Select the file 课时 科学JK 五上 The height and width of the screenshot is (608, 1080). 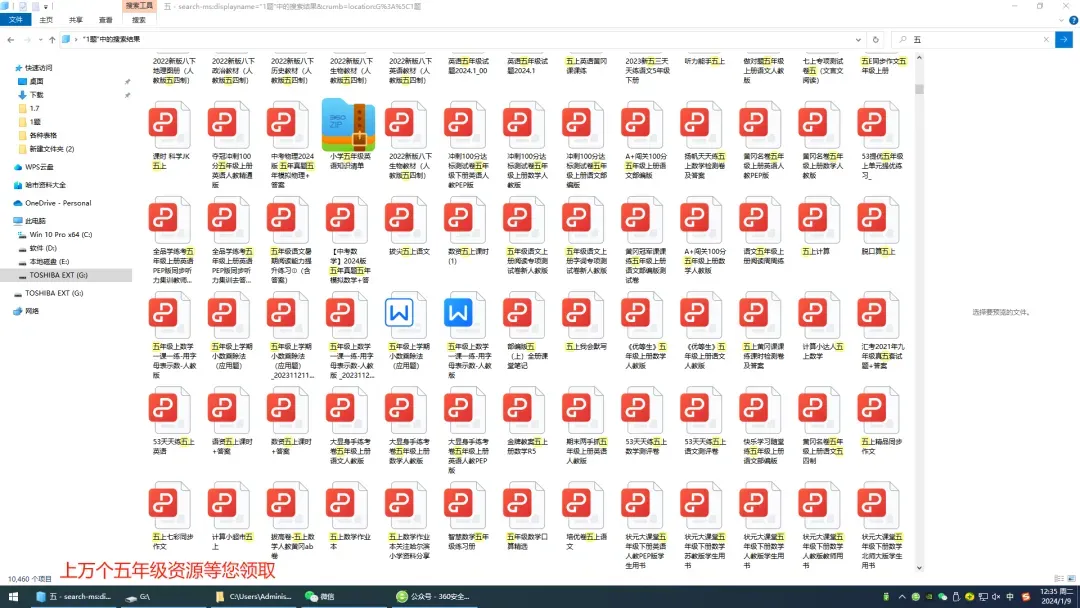[172, 136]
